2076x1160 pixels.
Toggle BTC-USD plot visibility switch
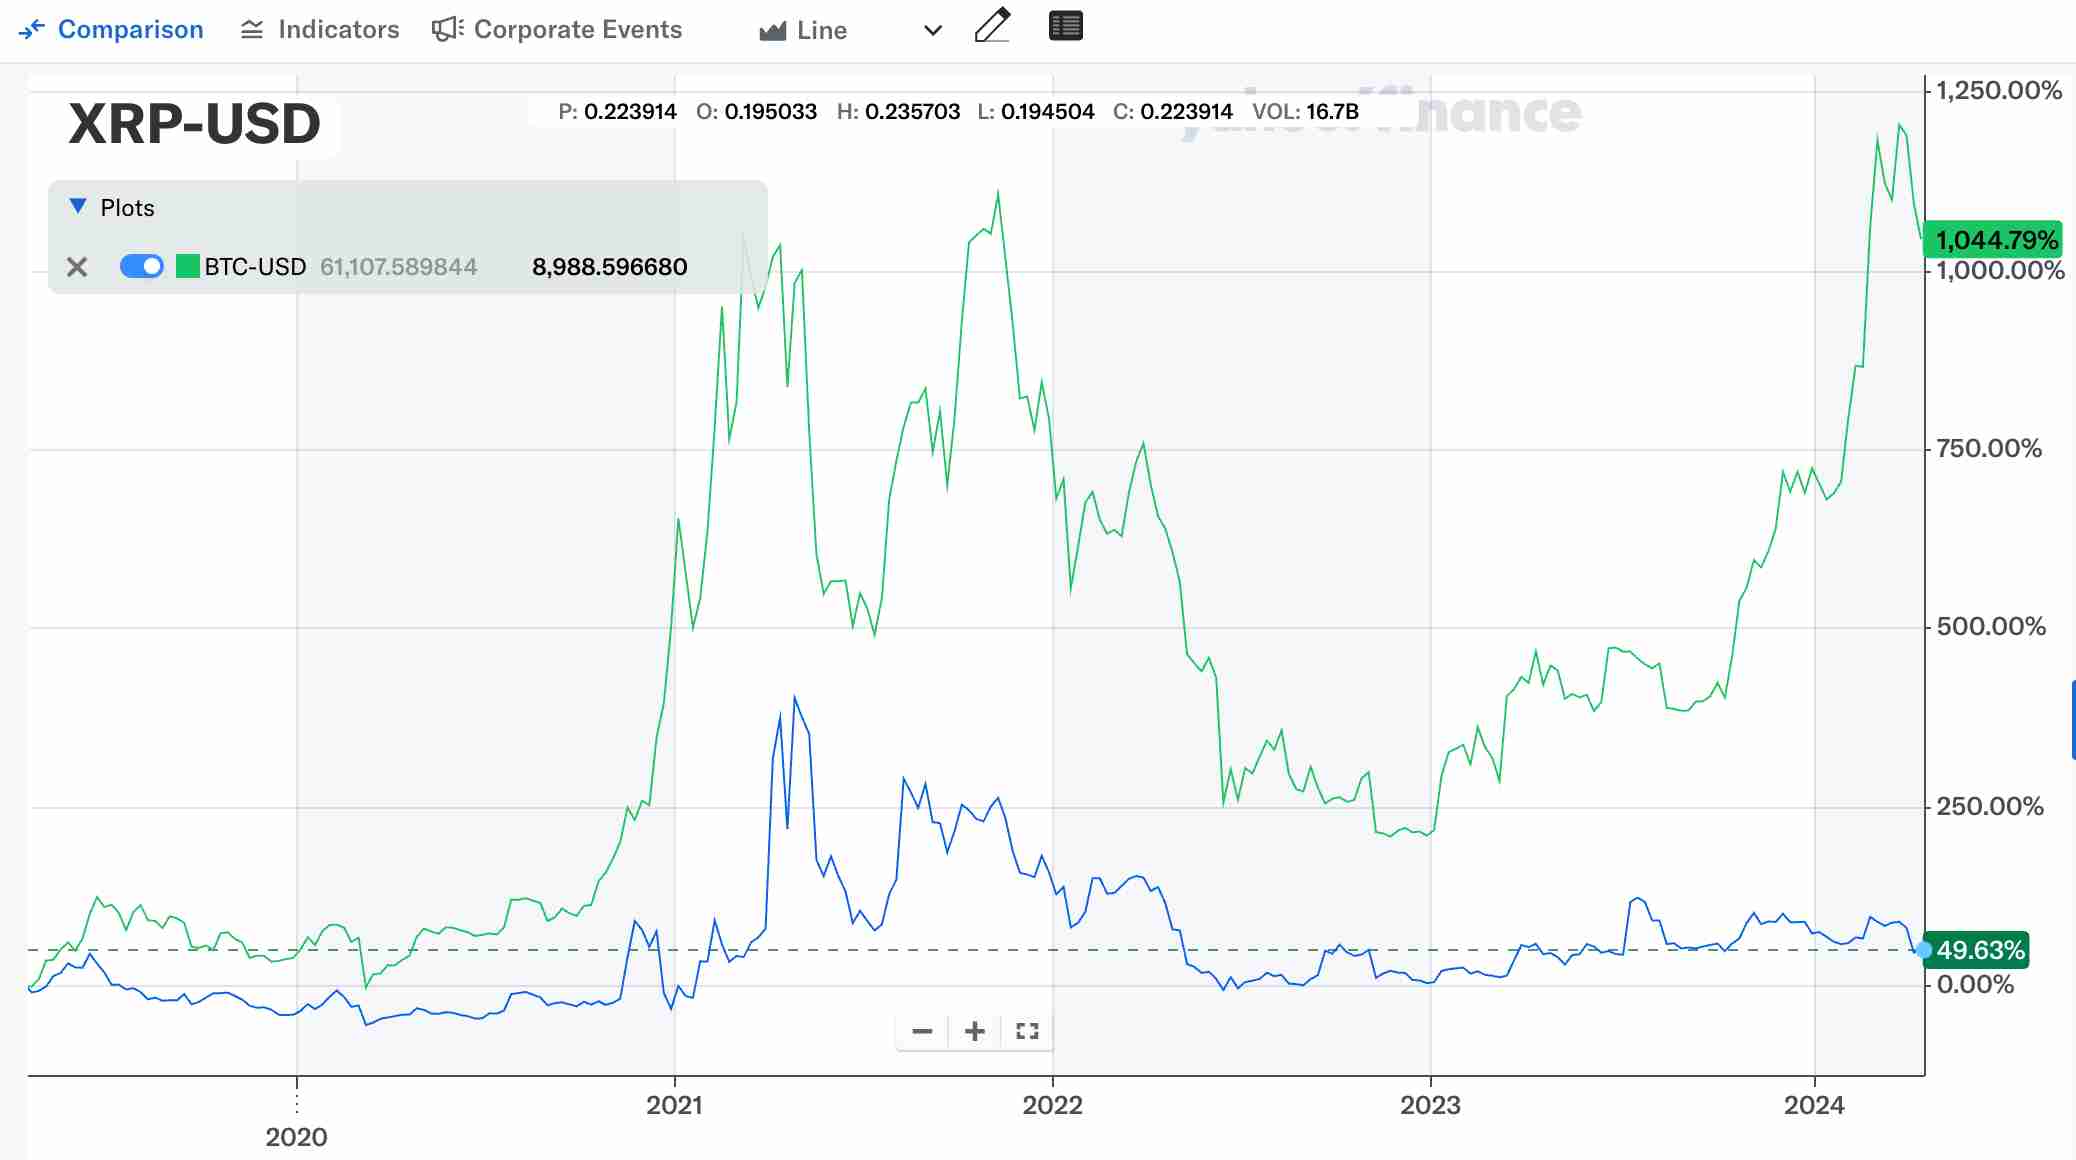[141, 266]
